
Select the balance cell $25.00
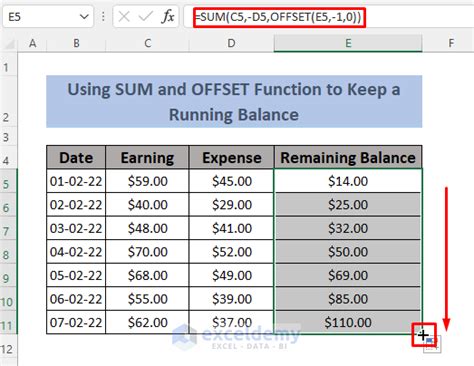point(348,205)
